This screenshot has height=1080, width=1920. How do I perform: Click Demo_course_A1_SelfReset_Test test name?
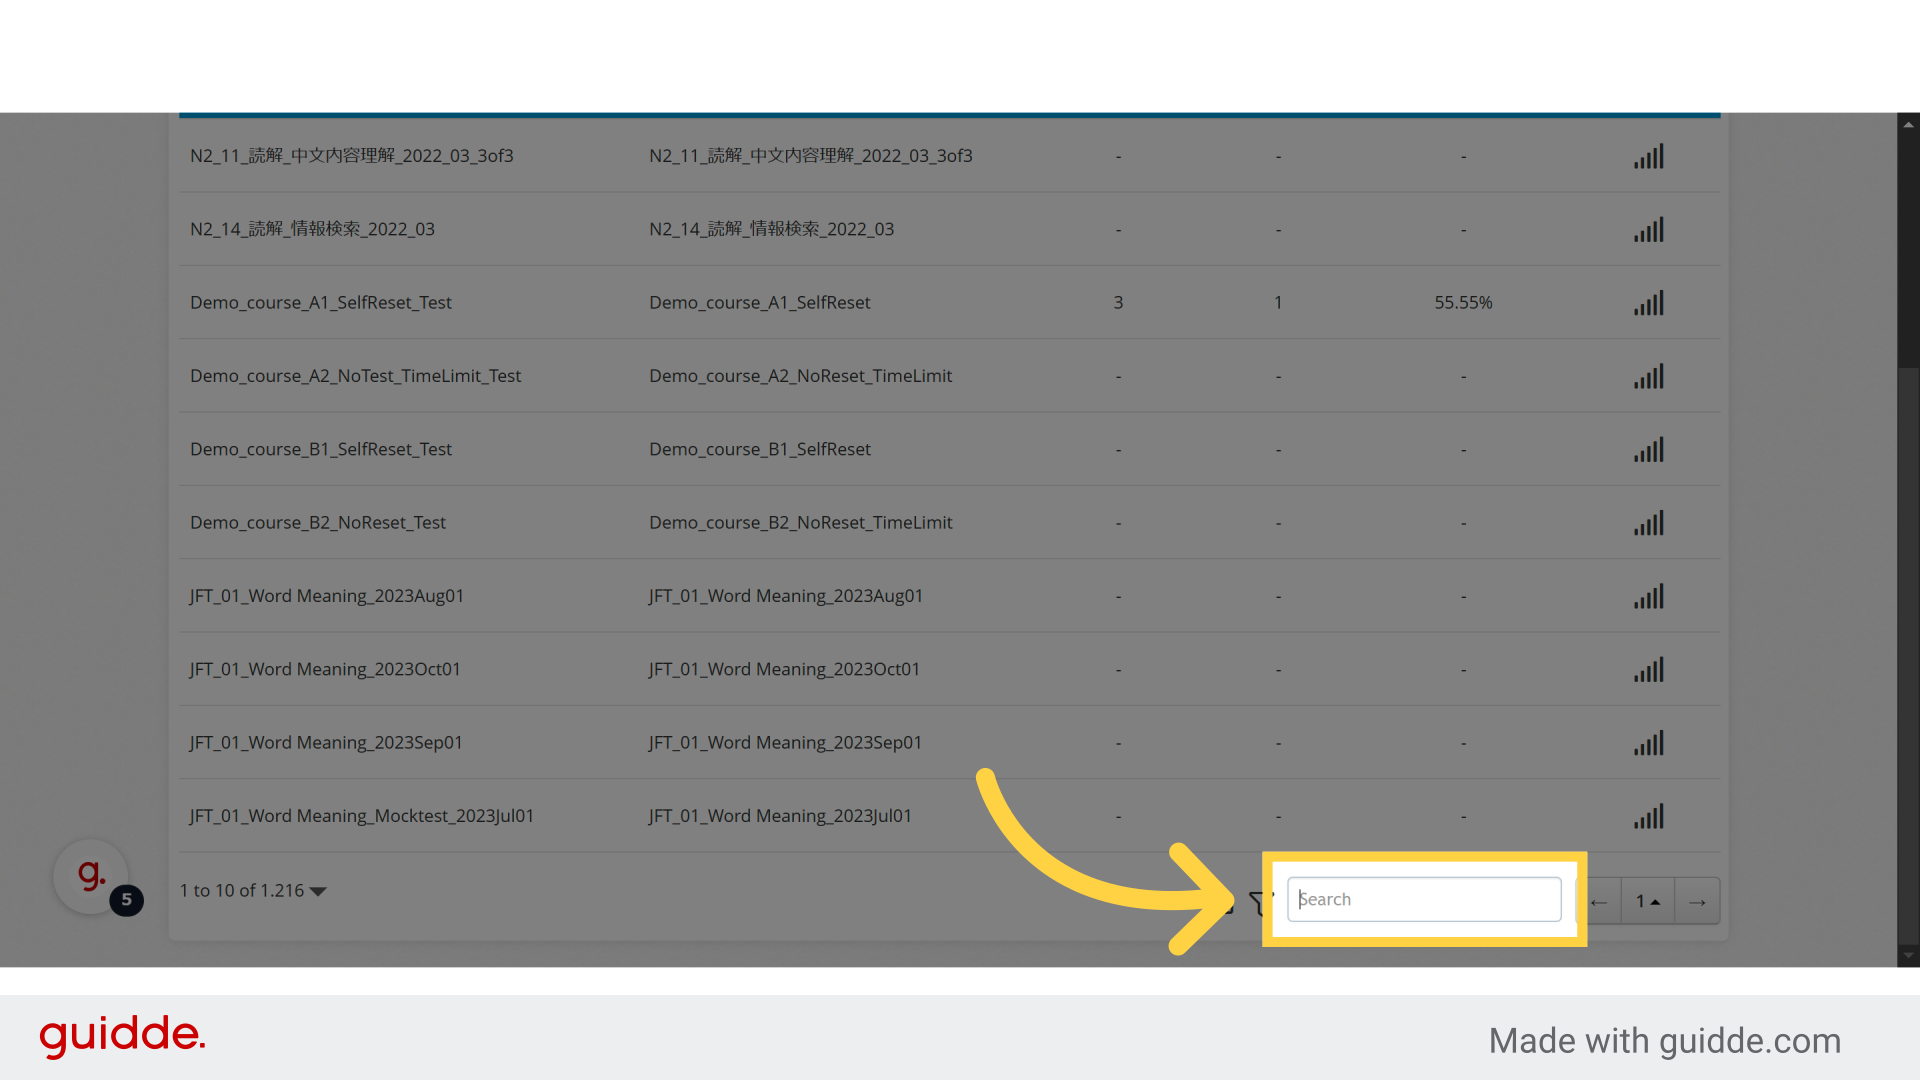[x=320, y=302]
